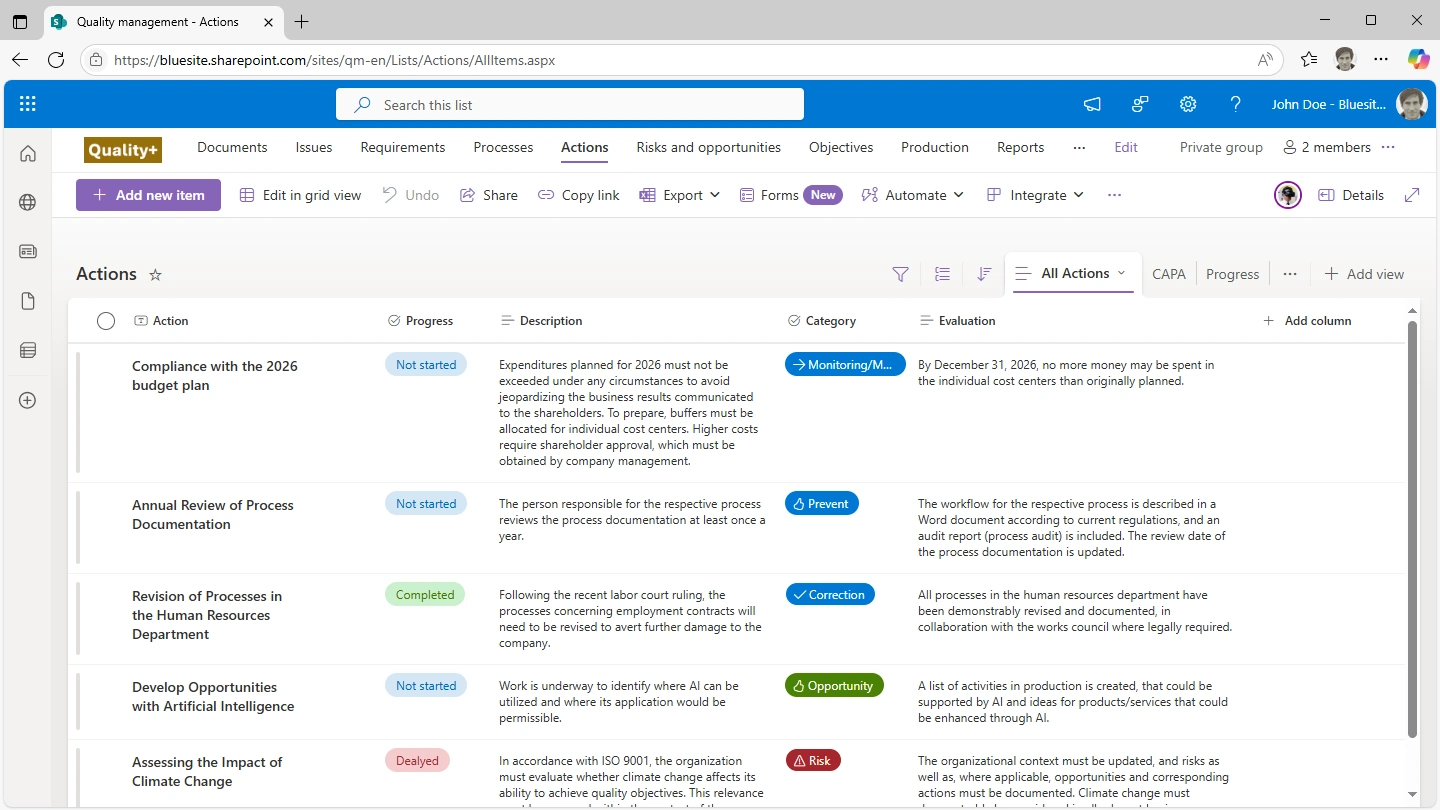Screen dimensions: 1440x810
Task: Open the Export dropdown
Action: tap(680, 195)
